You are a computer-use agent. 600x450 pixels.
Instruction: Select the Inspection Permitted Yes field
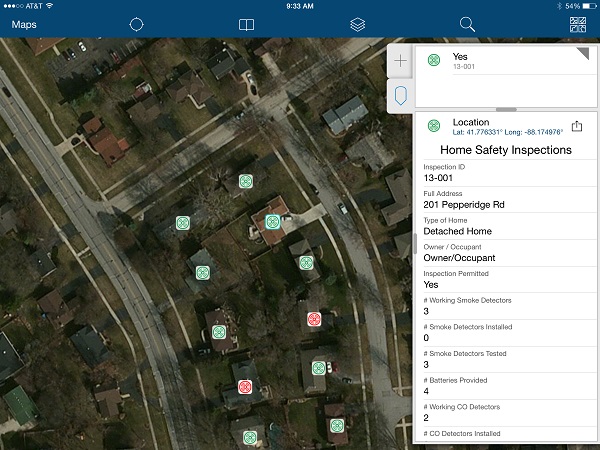pyautogui.click(x=509, y=280)
